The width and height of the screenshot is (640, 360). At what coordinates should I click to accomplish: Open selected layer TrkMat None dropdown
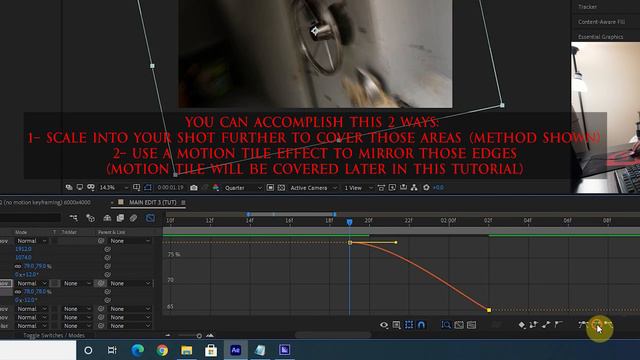tap(77, 283)
